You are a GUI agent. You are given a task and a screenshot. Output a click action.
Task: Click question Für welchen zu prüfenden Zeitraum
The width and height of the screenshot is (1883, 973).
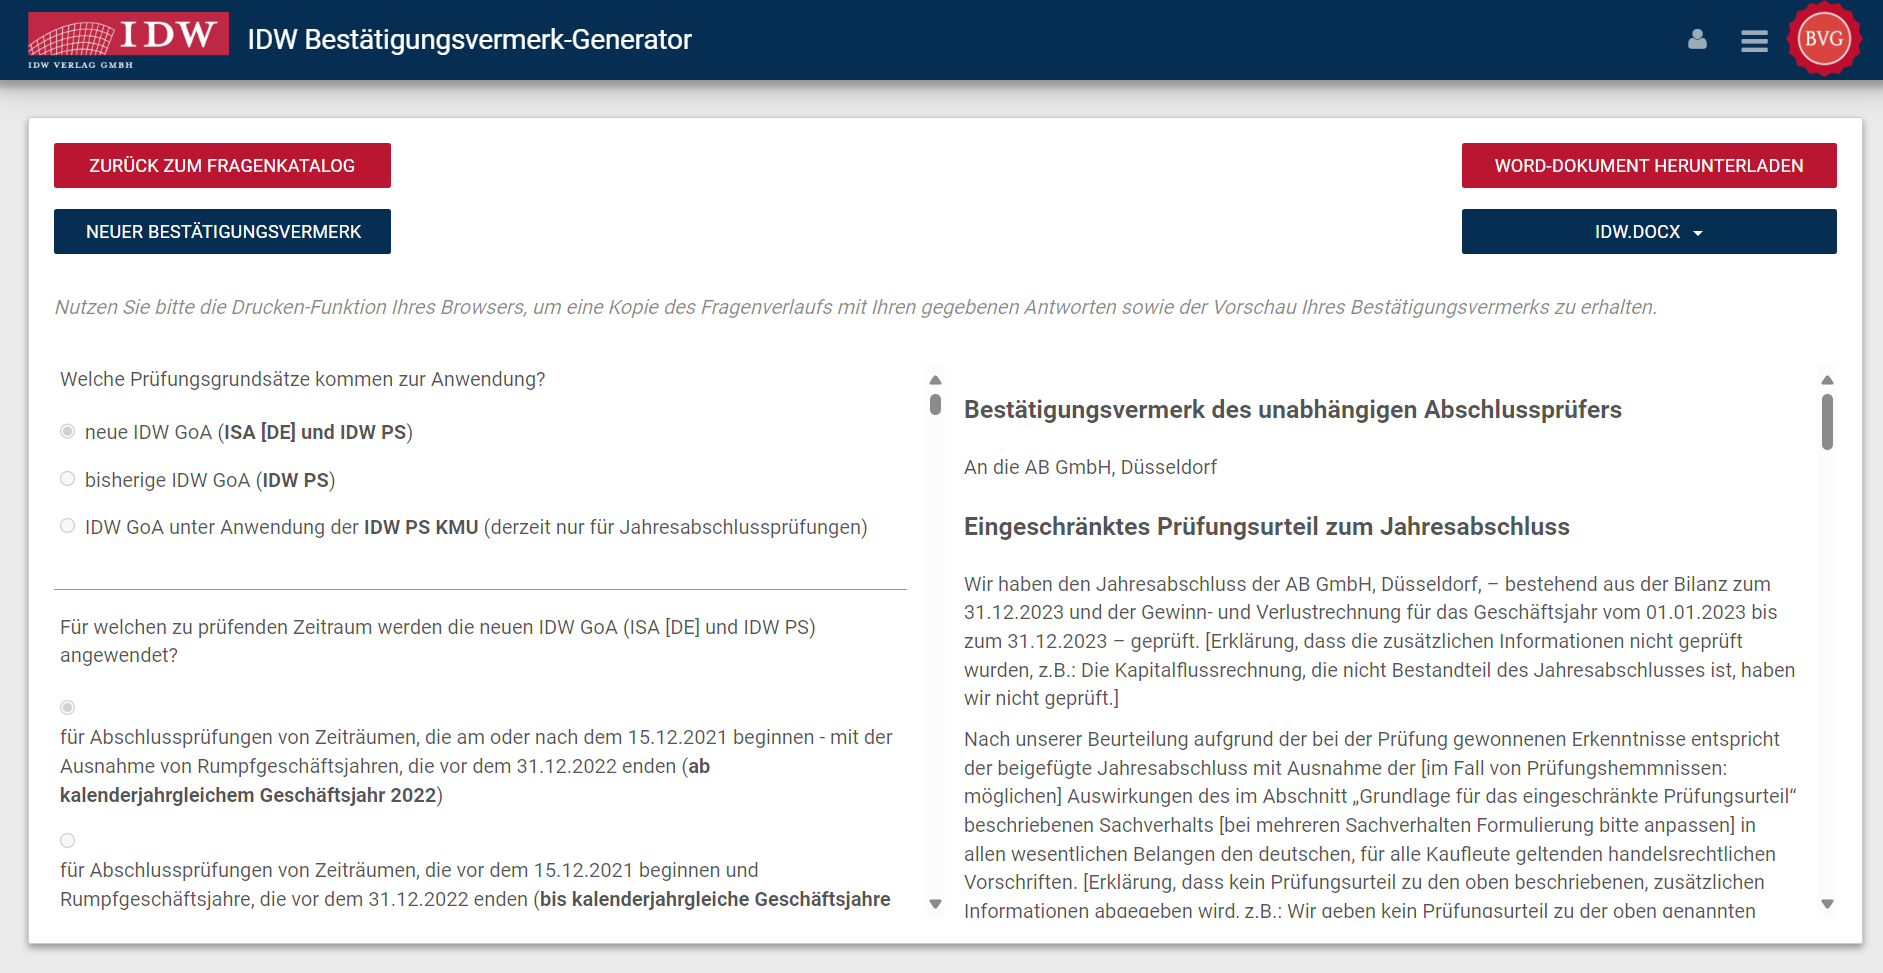pos(438,641)
